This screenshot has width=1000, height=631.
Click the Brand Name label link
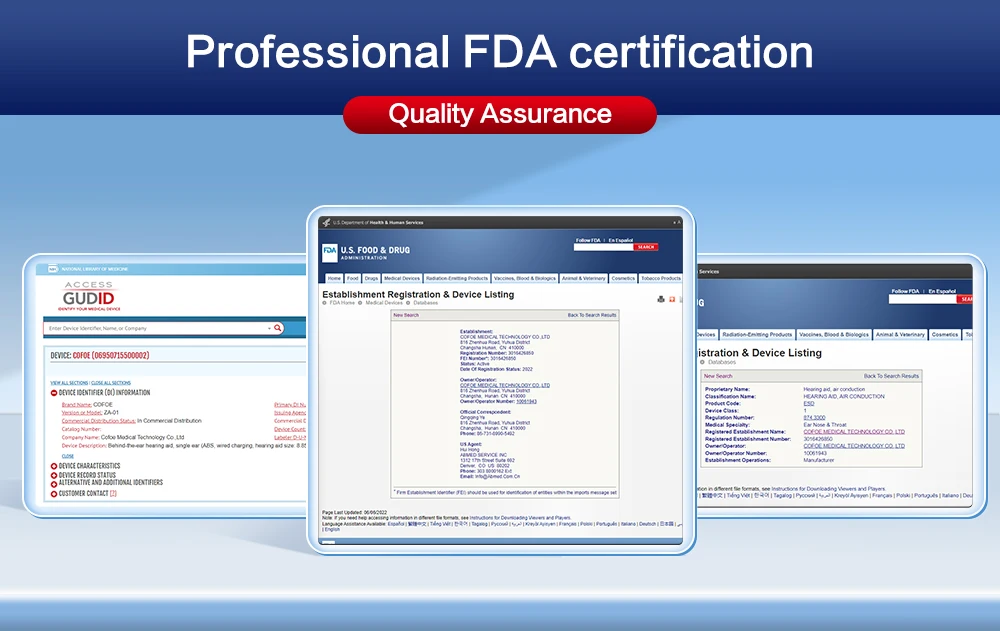[x=77, y=405]
